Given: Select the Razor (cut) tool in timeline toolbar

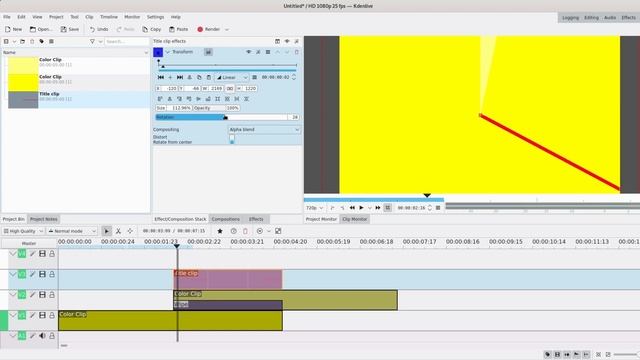Looking at the screenshot, I should [x=118, y=231].
